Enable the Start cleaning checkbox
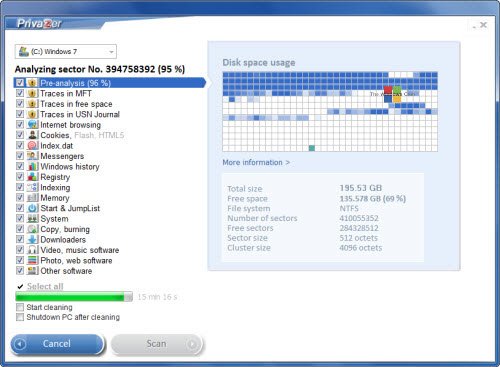 [20, 307]
